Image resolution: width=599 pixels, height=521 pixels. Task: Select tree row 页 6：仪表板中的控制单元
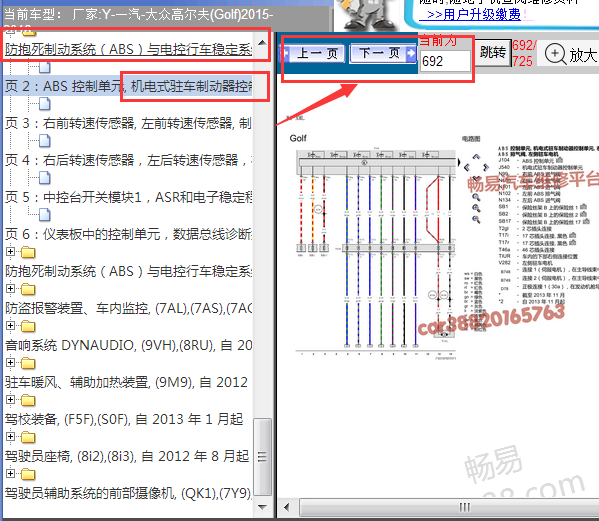pyautogui.click(x=128, y=234)
